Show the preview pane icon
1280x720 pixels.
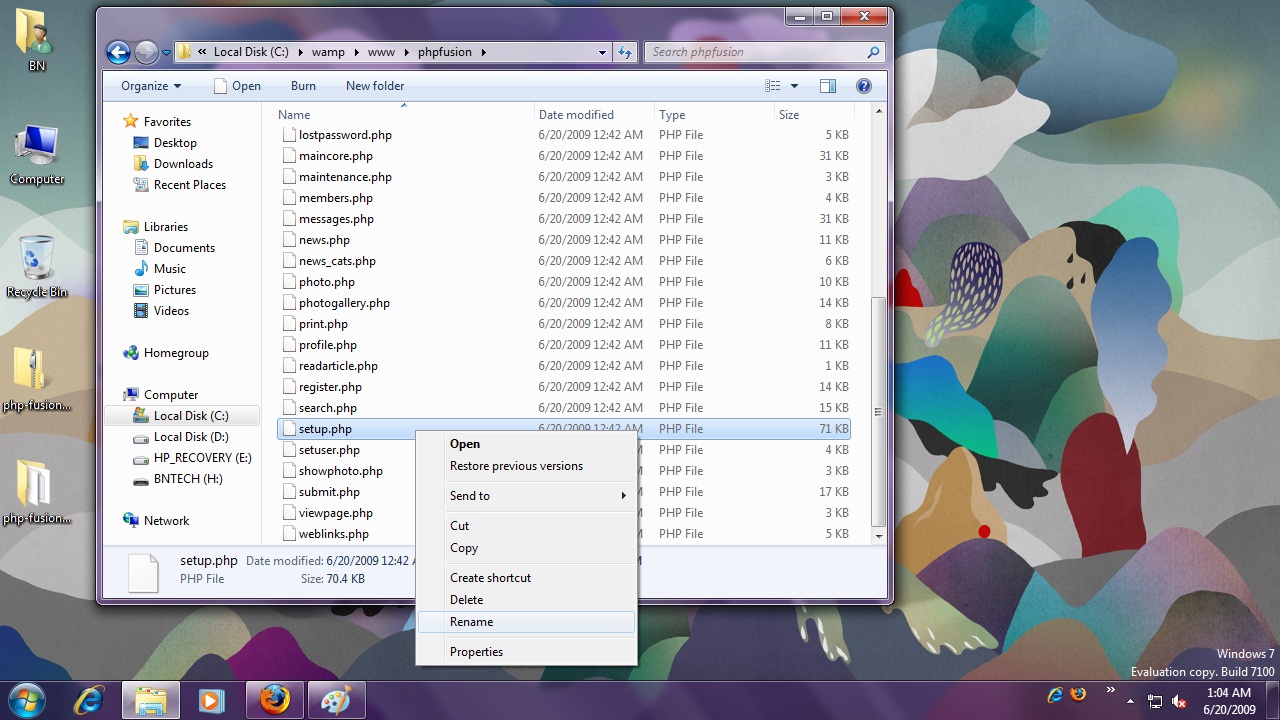click(828, 86)
